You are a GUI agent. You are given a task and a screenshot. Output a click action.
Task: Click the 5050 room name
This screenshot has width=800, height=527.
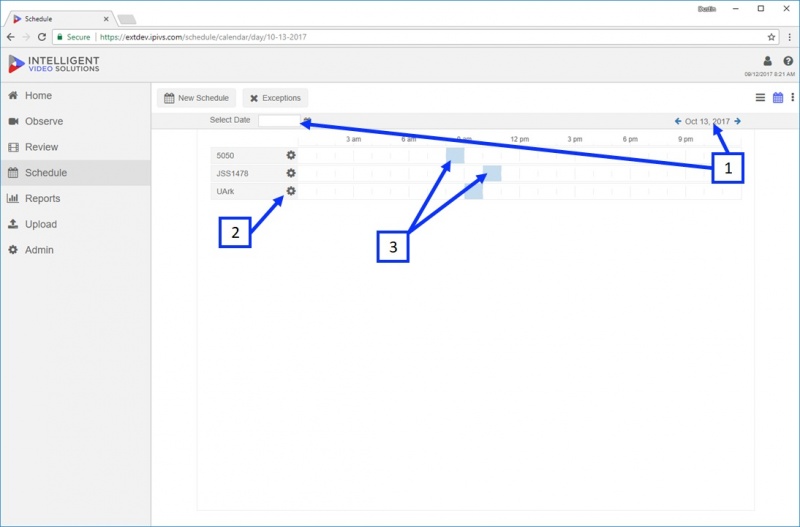pyautogui.click(x=225, y=156)
